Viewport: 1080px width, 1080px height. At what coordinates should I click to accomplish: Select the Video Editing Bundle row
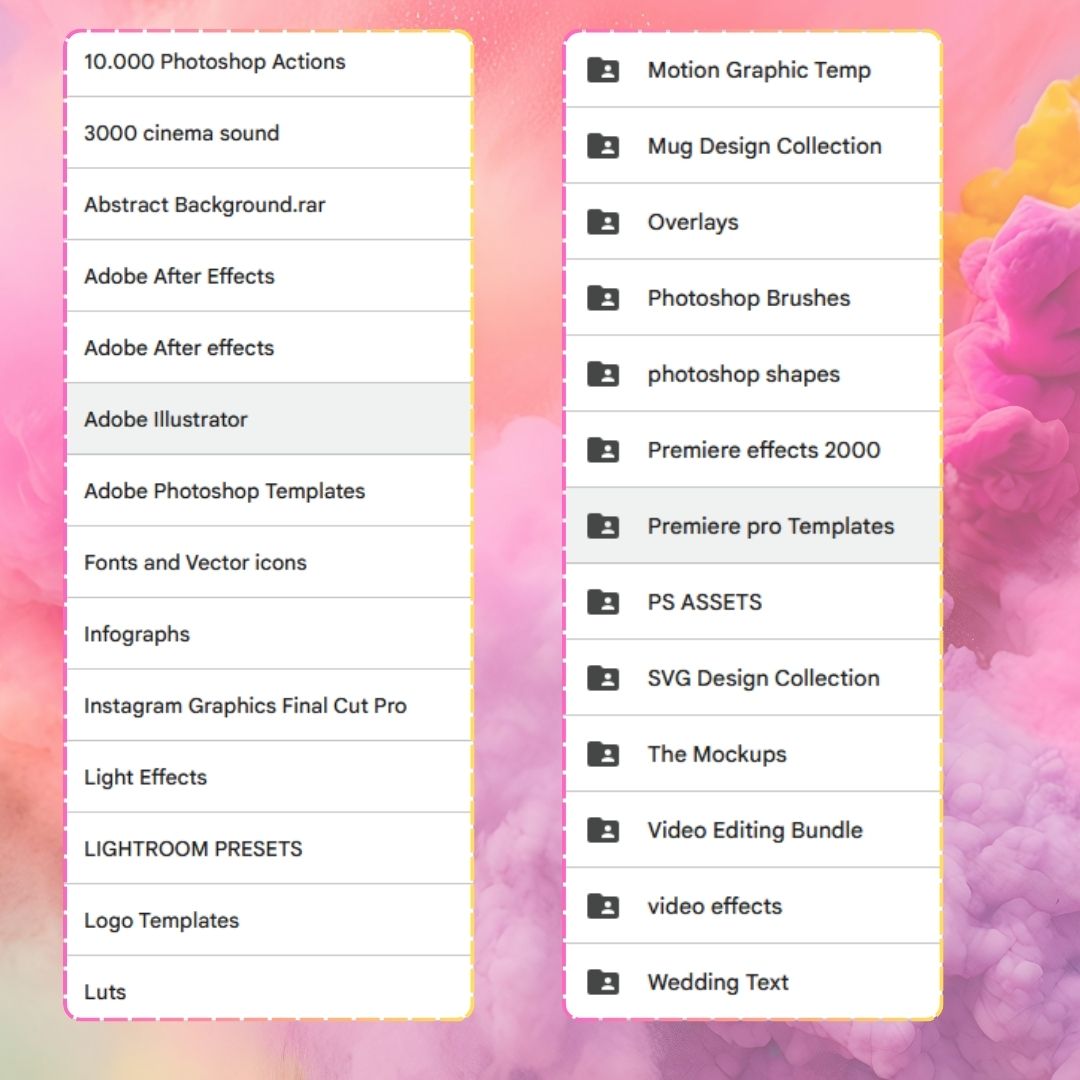click(x=754, y=830)
